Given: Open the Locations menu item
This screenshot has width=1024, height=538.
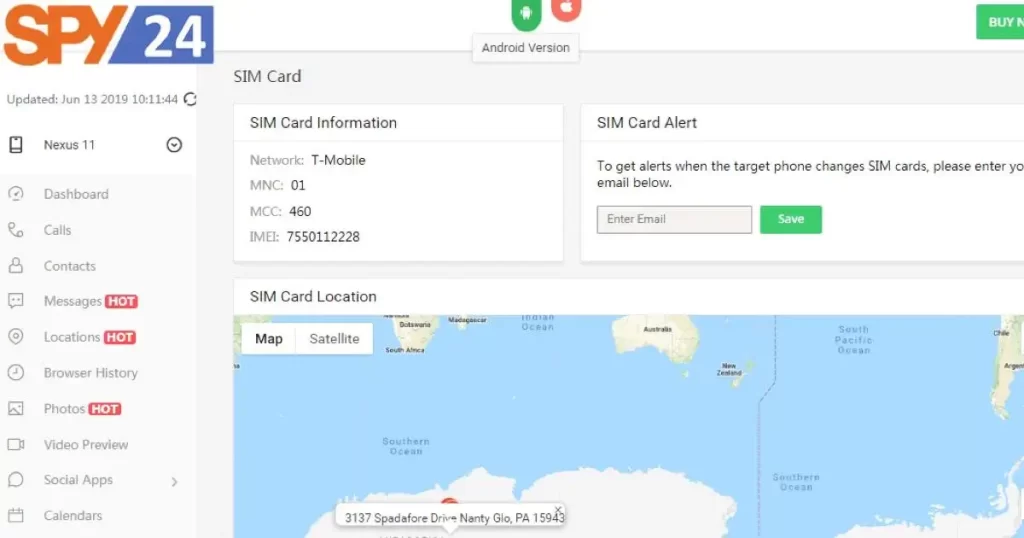Looking at the screenshot, I should pyautogui.click(x=72, y=337).
